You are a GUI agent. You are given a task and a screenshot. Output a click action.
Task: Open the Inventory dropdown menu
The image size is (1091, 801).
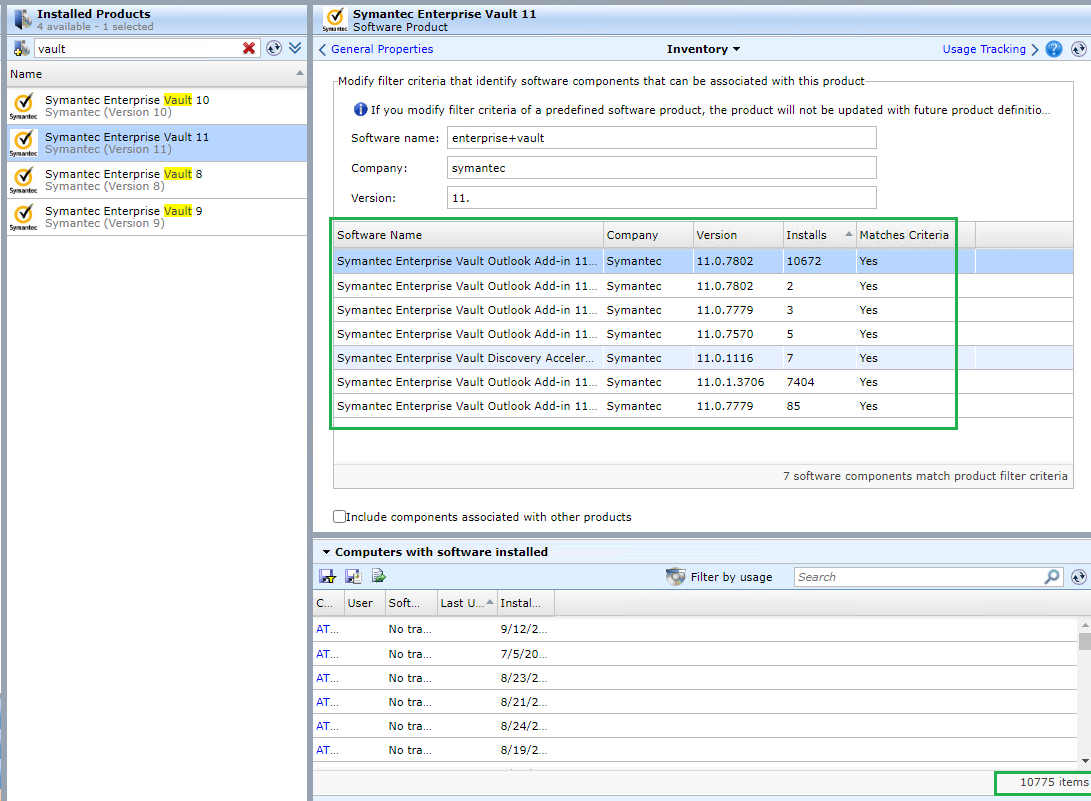703,49
